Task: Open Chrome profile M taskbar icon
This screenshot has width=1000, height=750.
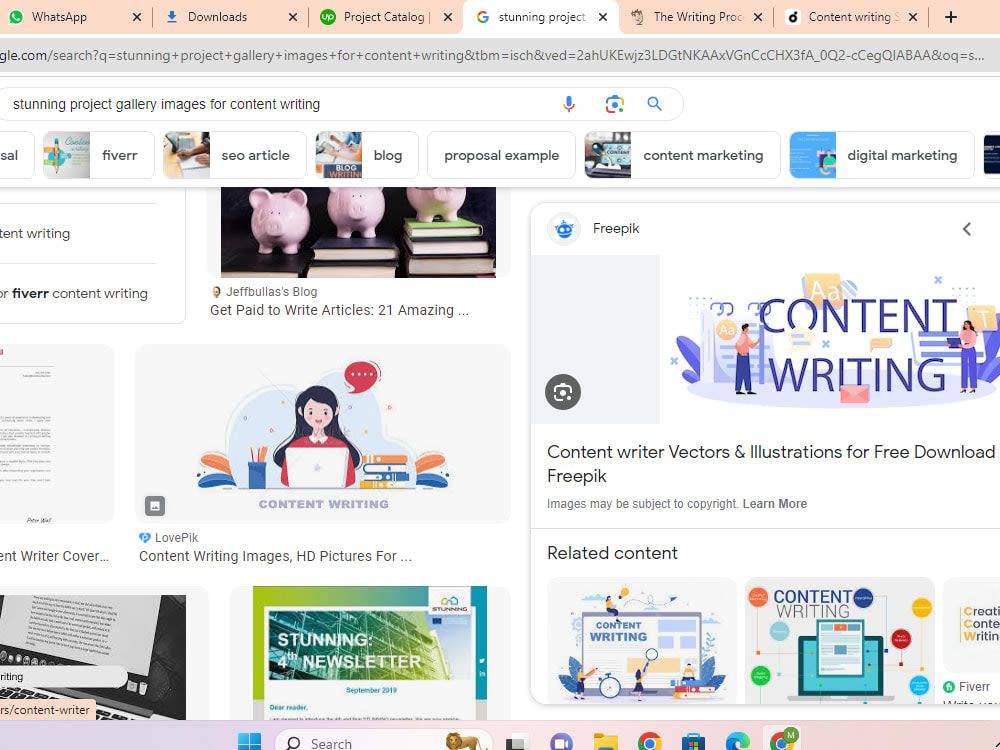Action: 784,740
